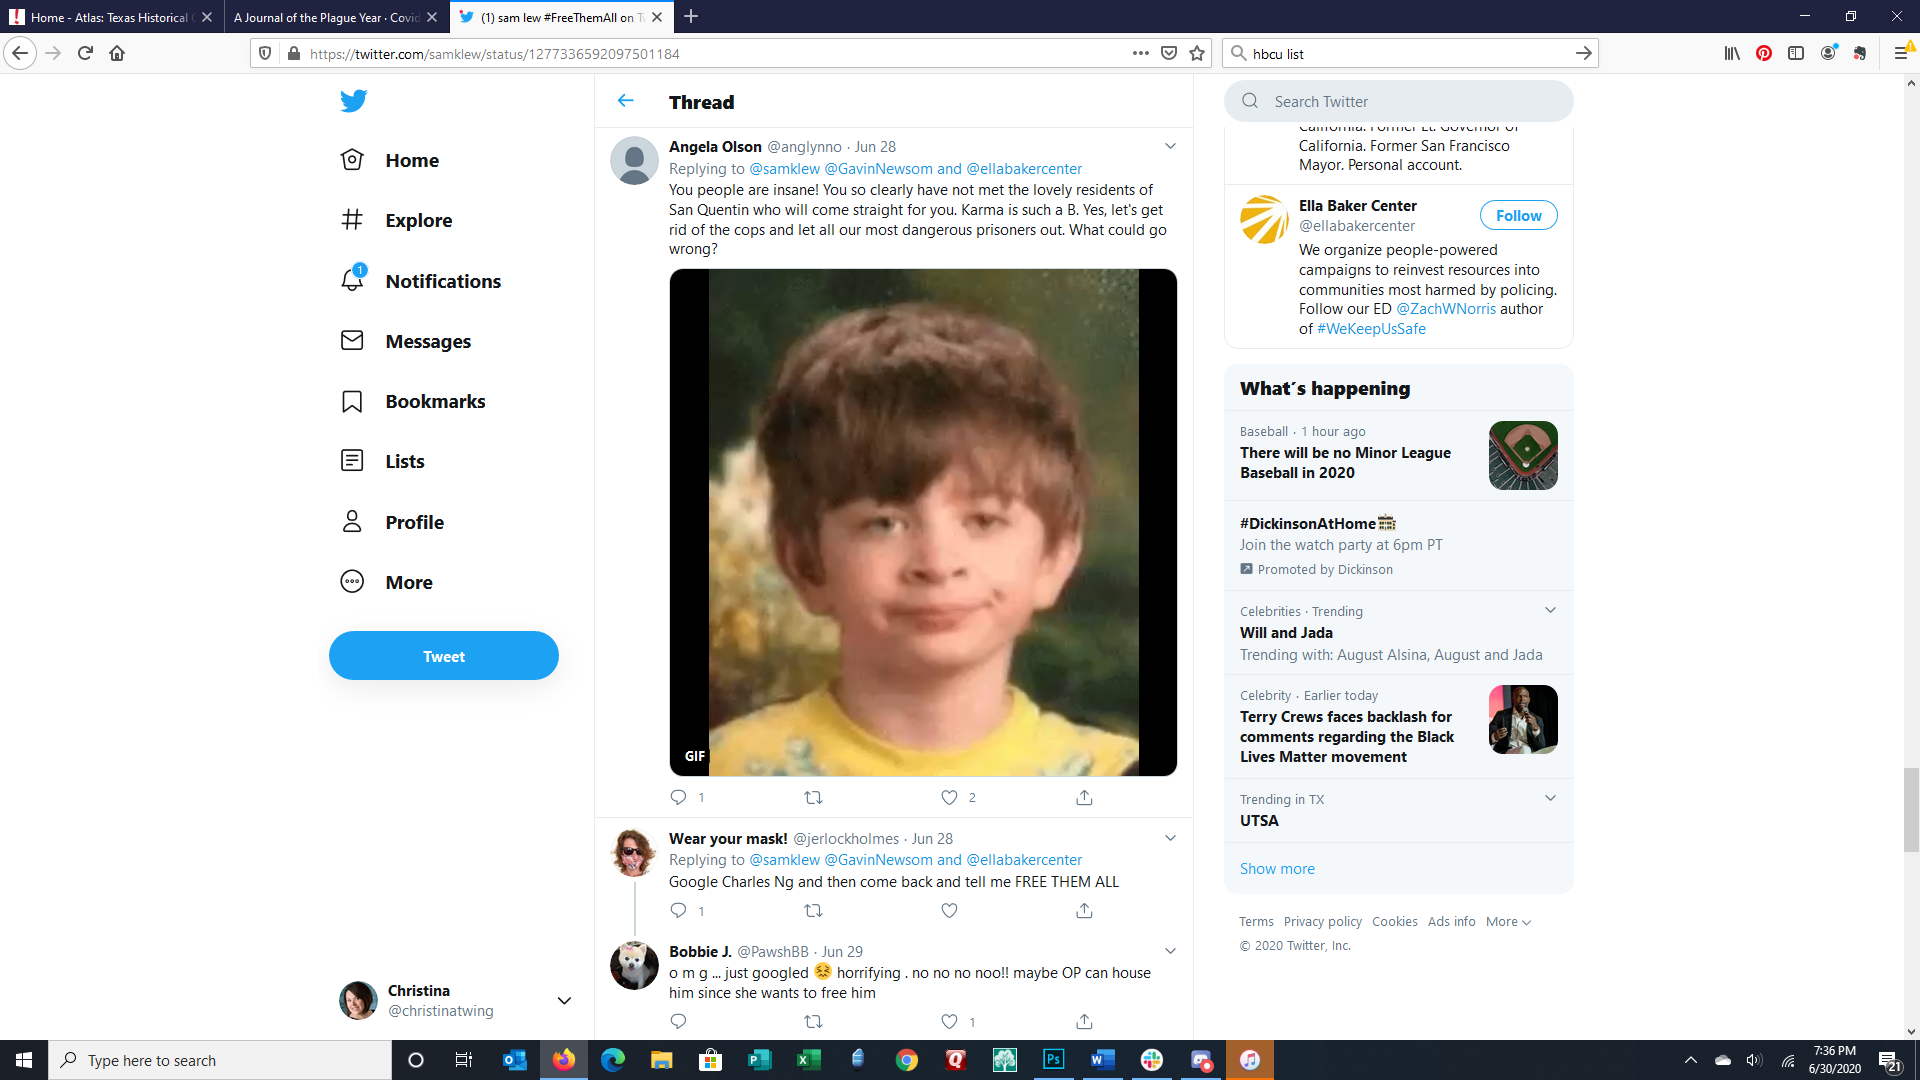Screen dimensions: 1920x1080
Task: Share the Wear your mask! tweet
Action: click(1084, 910)
